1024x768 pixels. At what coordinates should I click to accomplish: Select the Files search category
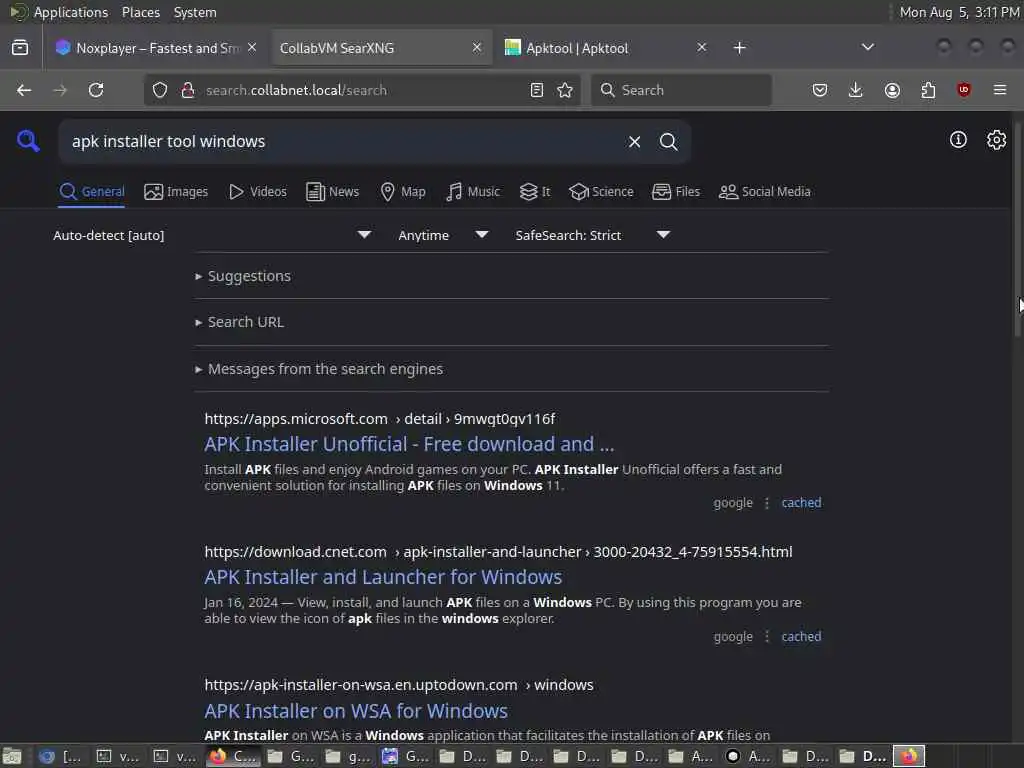click(676, 191)
